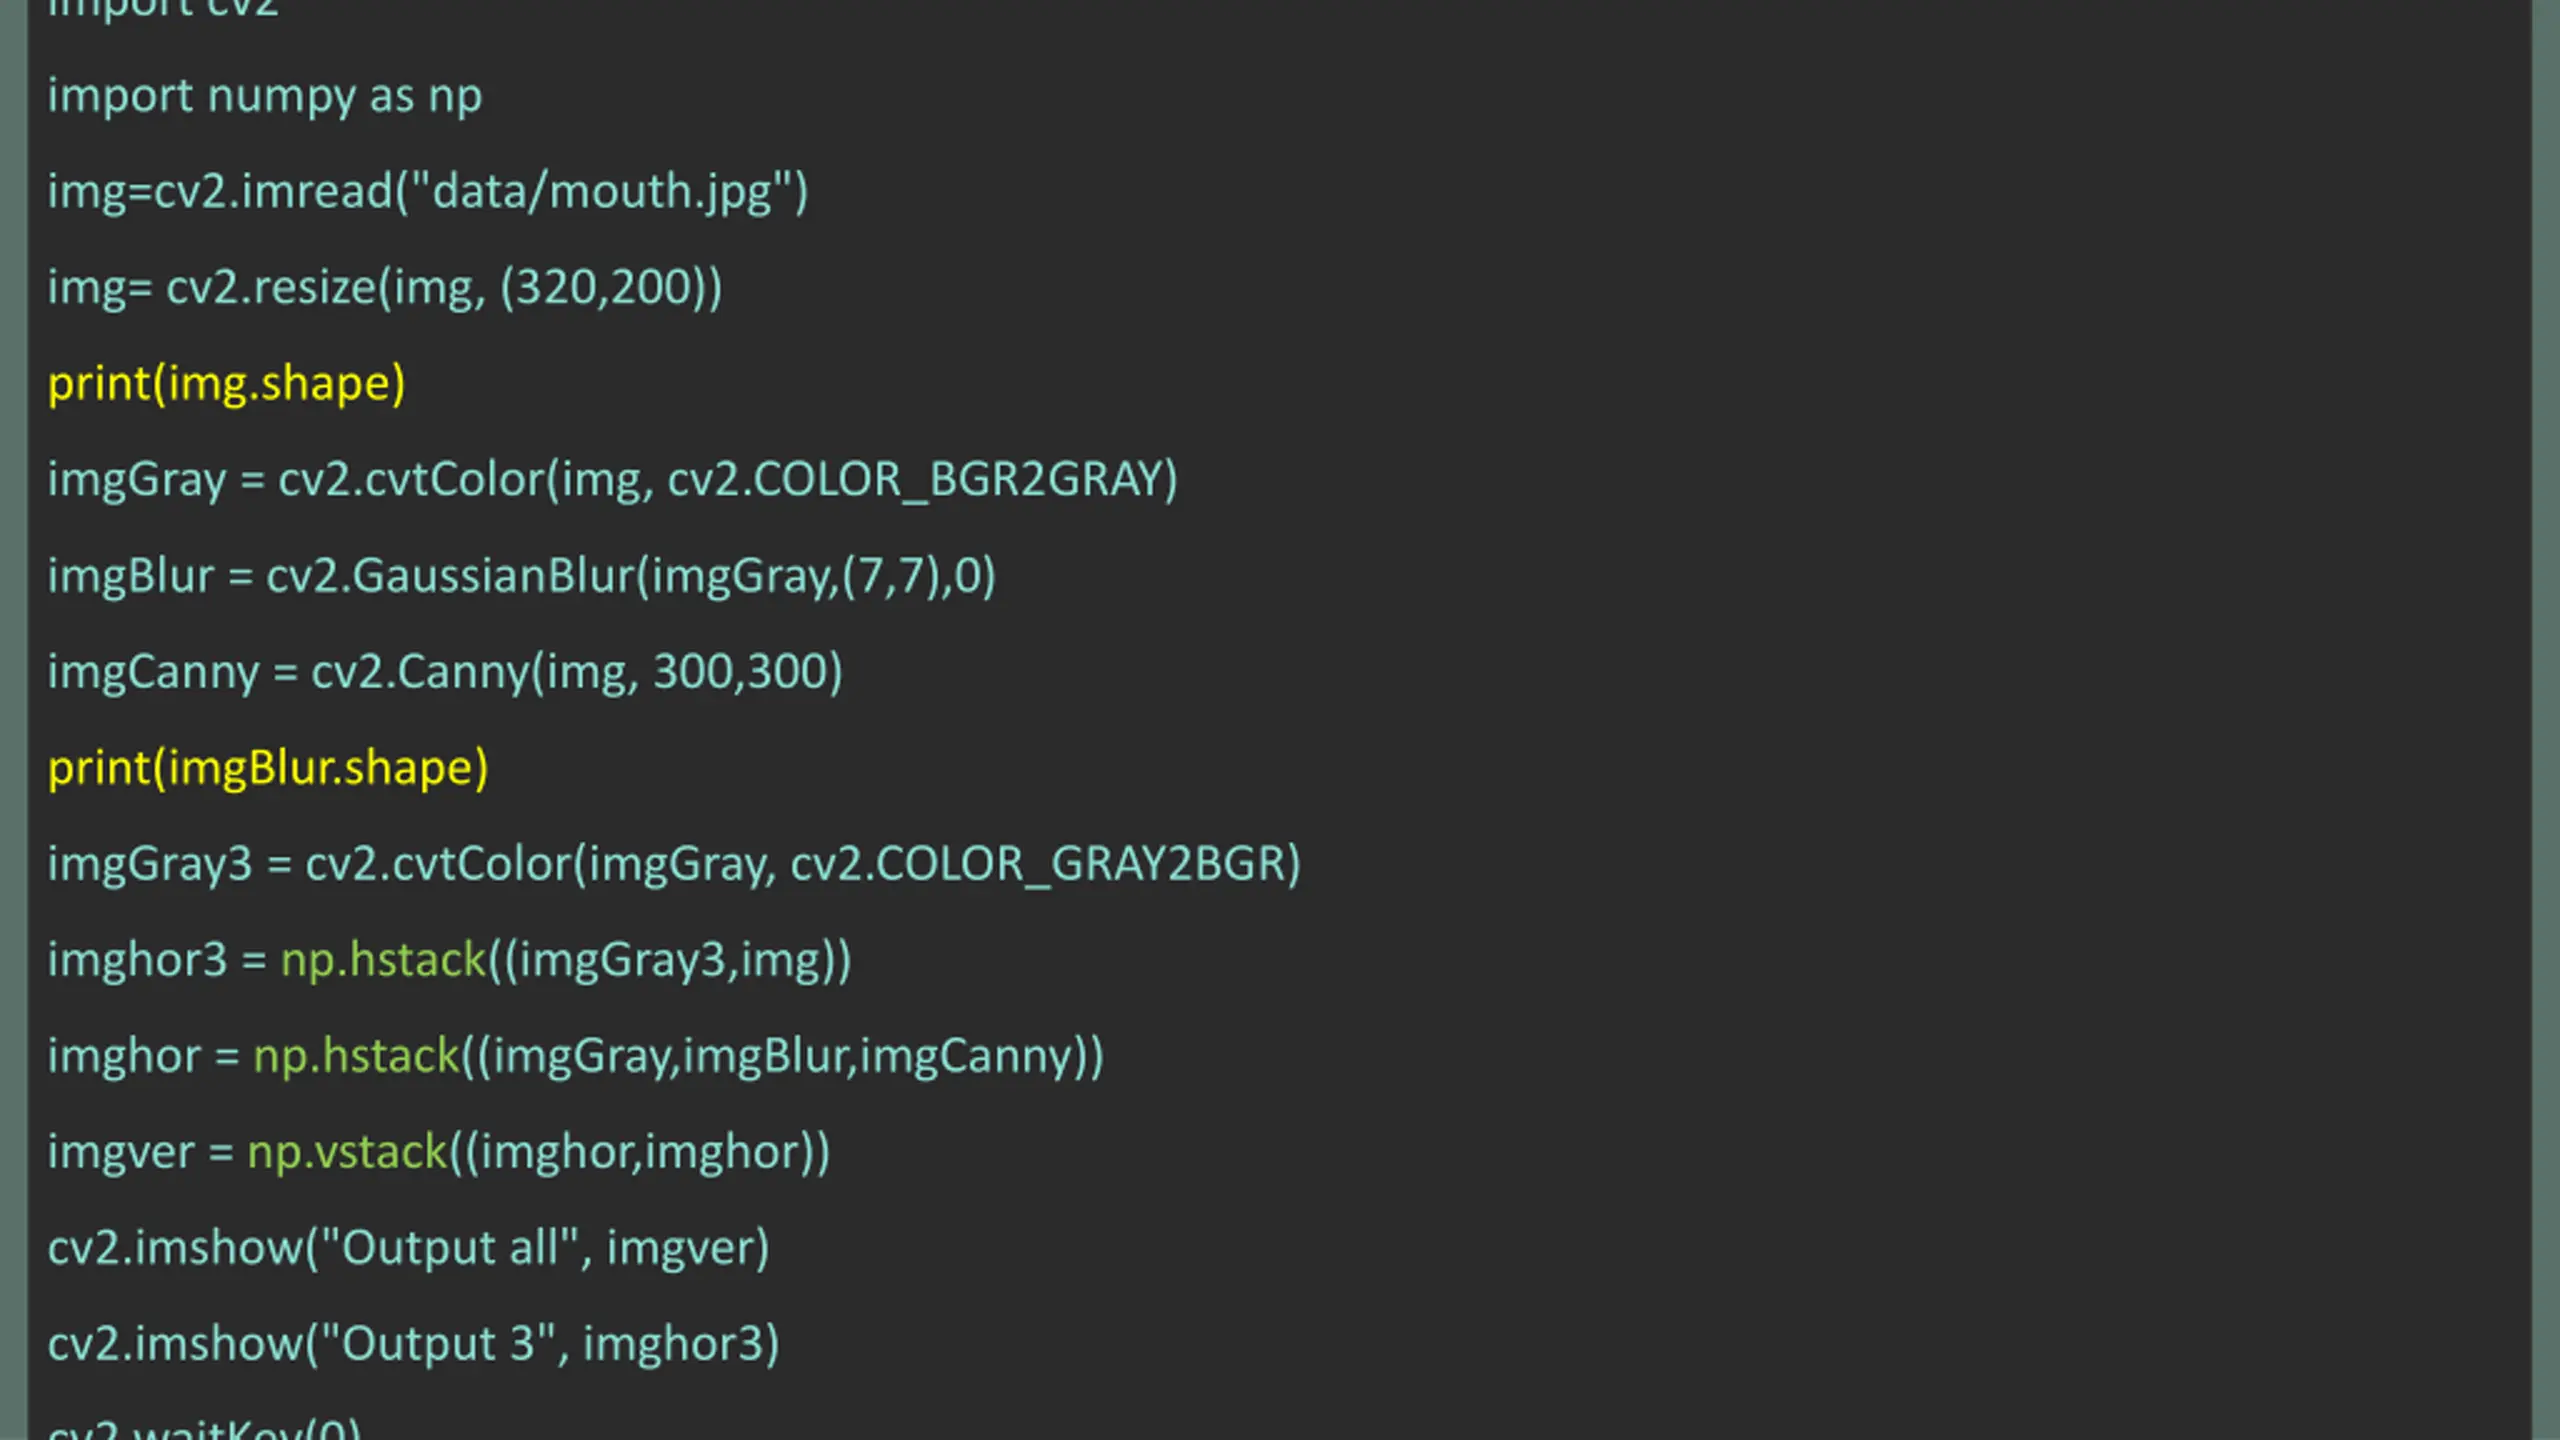The image size is (2560, 1440).
Task: Click the imshow "Output 3" line
Action: 414,1345
